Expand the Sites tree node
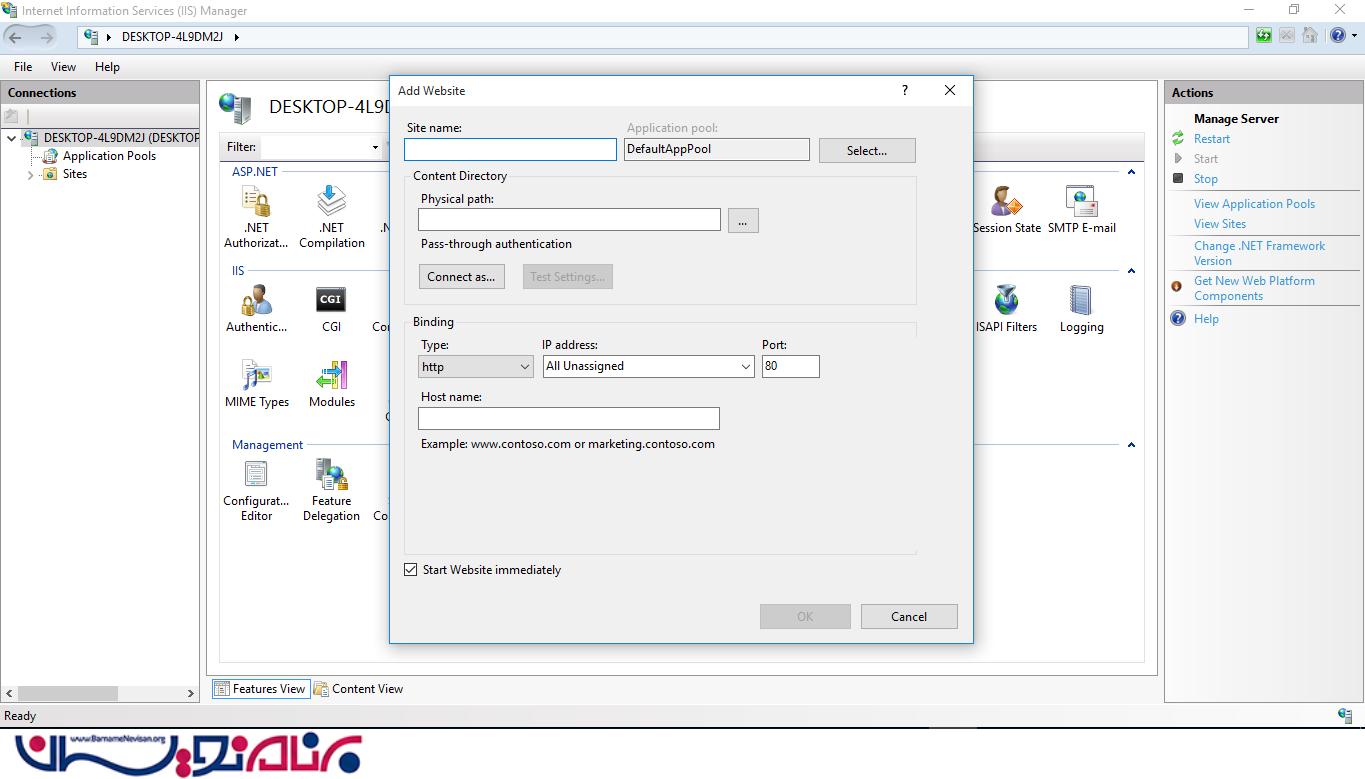This screenshot has height=779, width=1365. click(x=30, y=175)
